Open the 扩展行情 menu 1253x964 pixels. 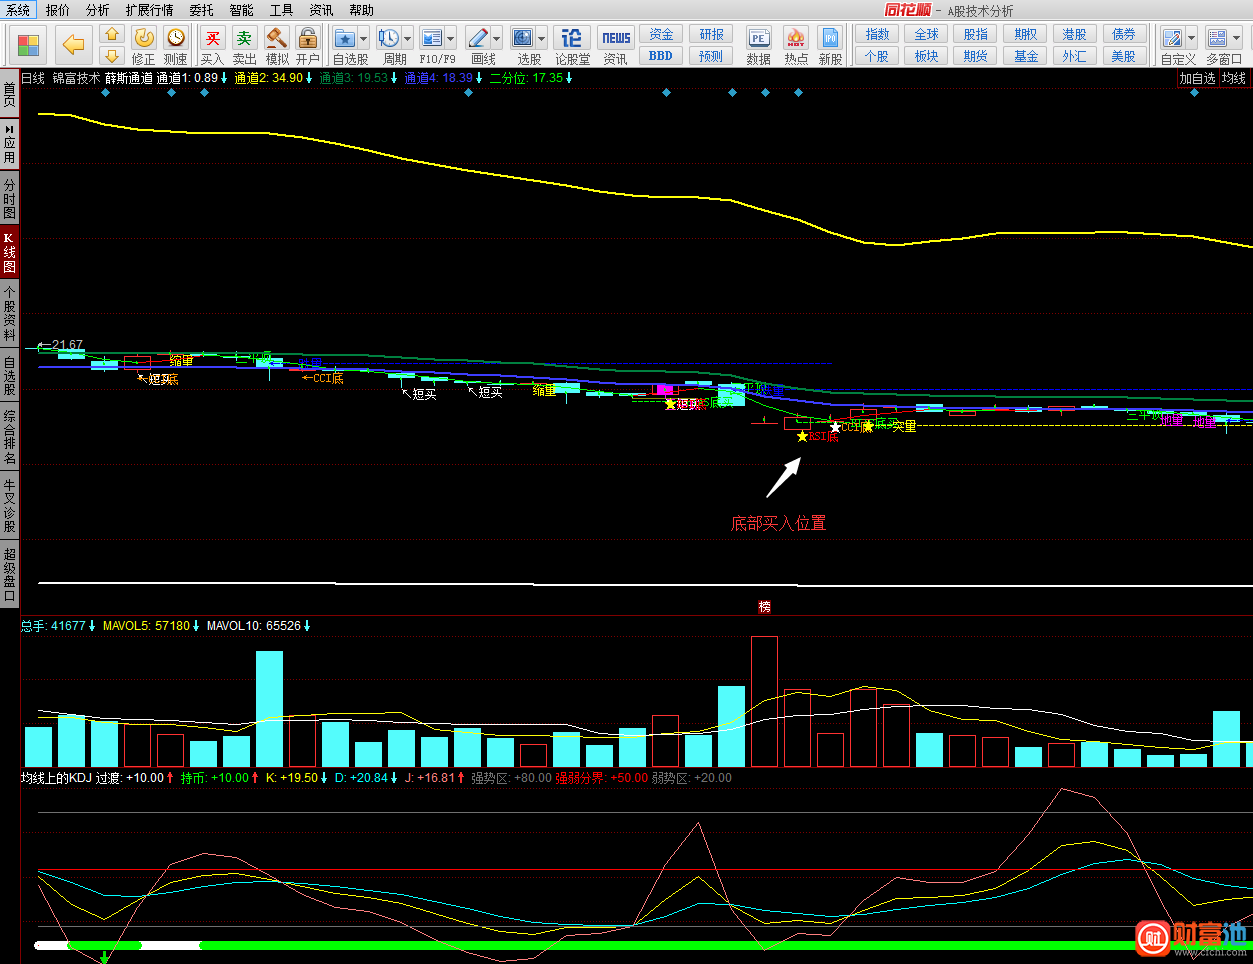[149, 10]
